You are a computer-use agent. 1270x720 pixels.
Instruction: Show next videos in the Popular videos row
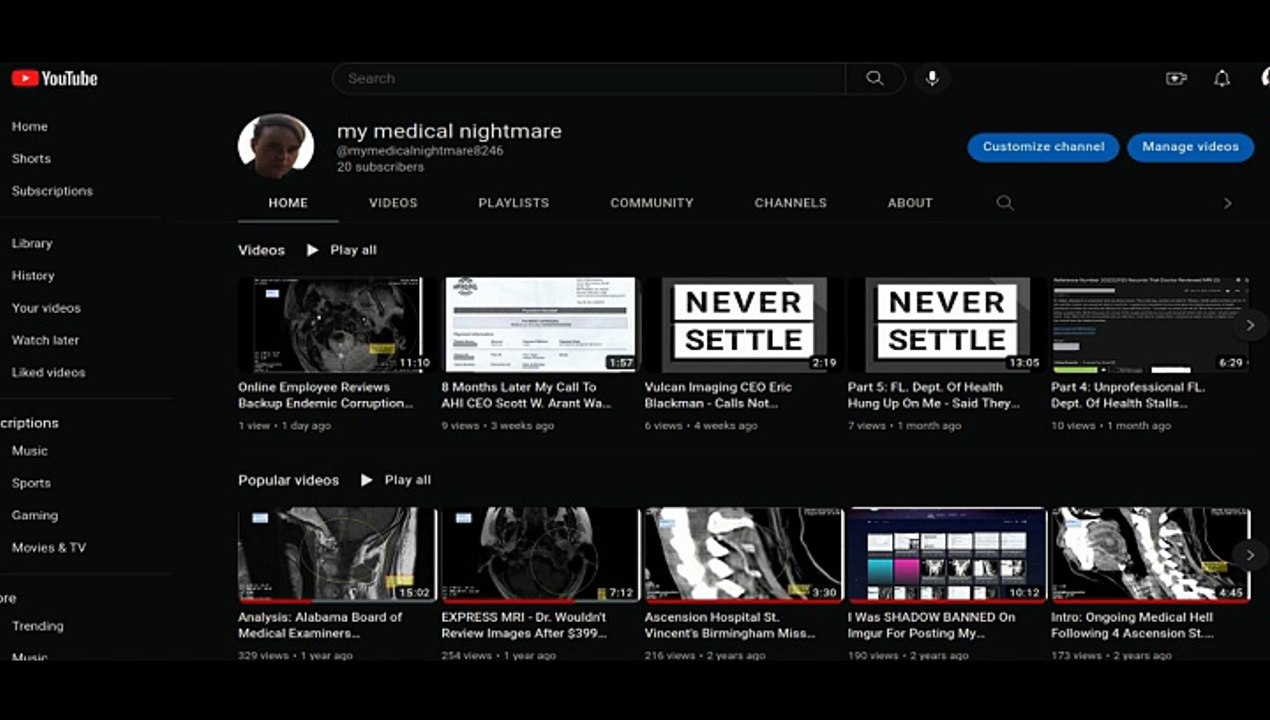[x=1249, y=555]
